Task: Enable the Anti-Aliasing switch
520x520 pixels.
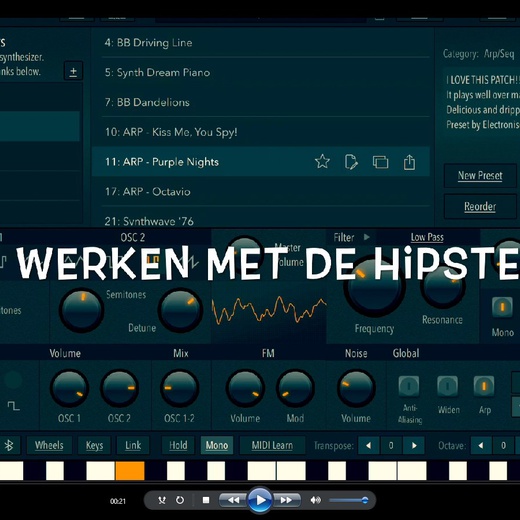Action: point(409,386)
